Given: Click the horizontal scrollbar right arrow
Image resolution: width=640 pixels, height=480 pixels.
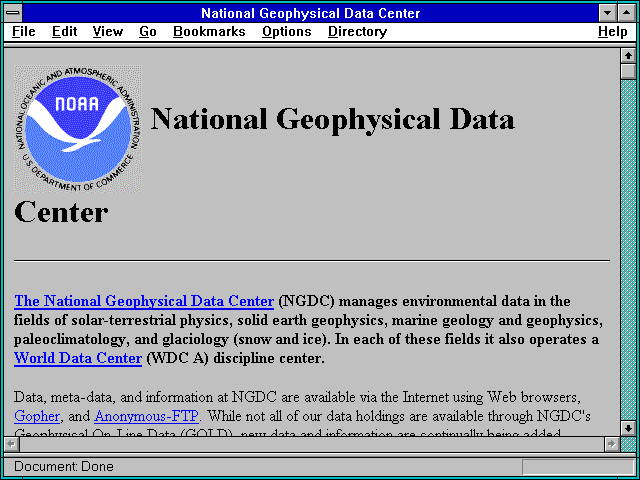Looking at the screenshot, I should 611,444.
